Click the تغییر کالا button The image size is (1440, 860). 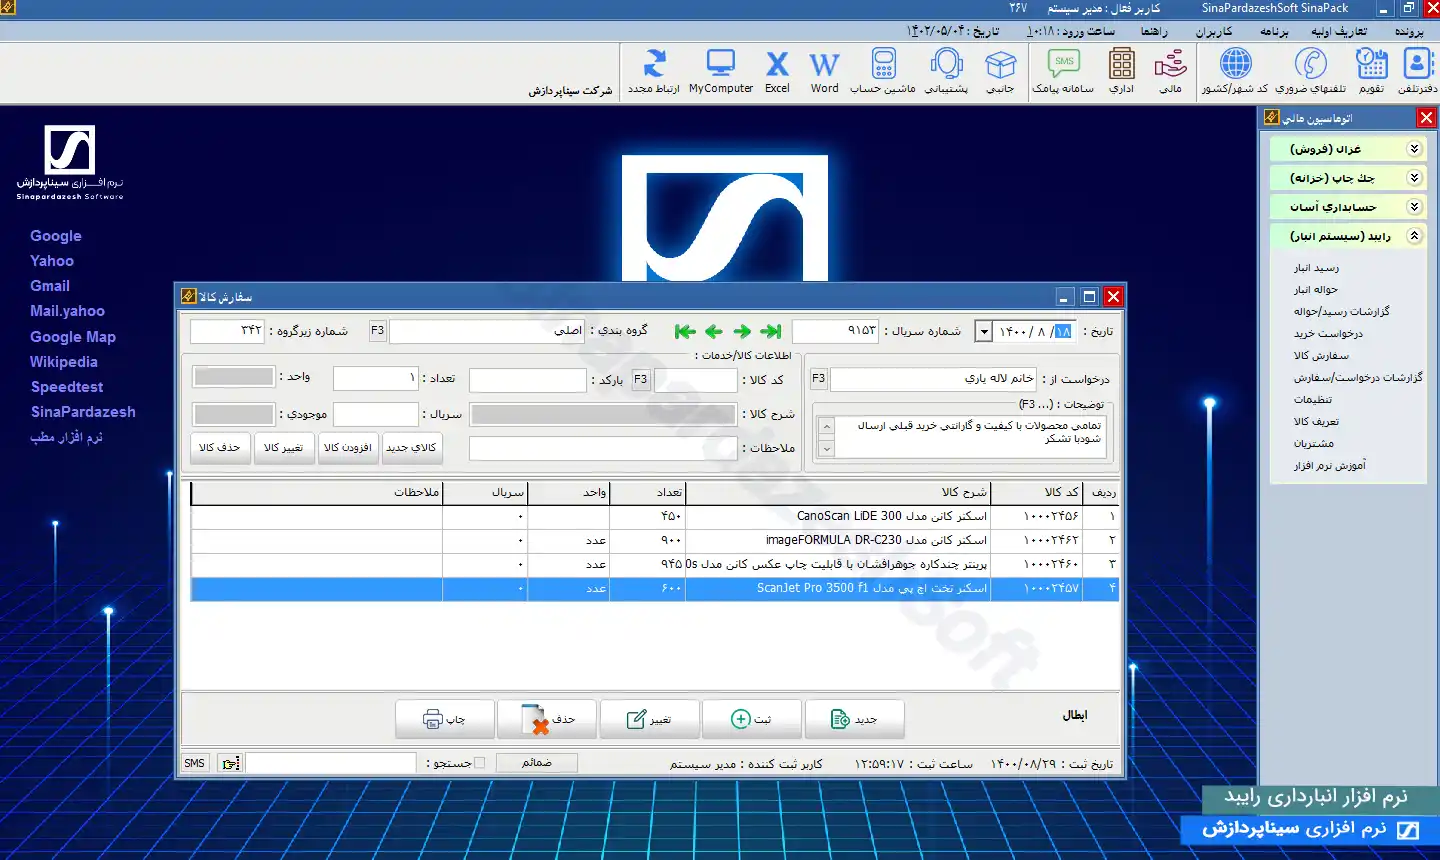[x=284, y=447]
